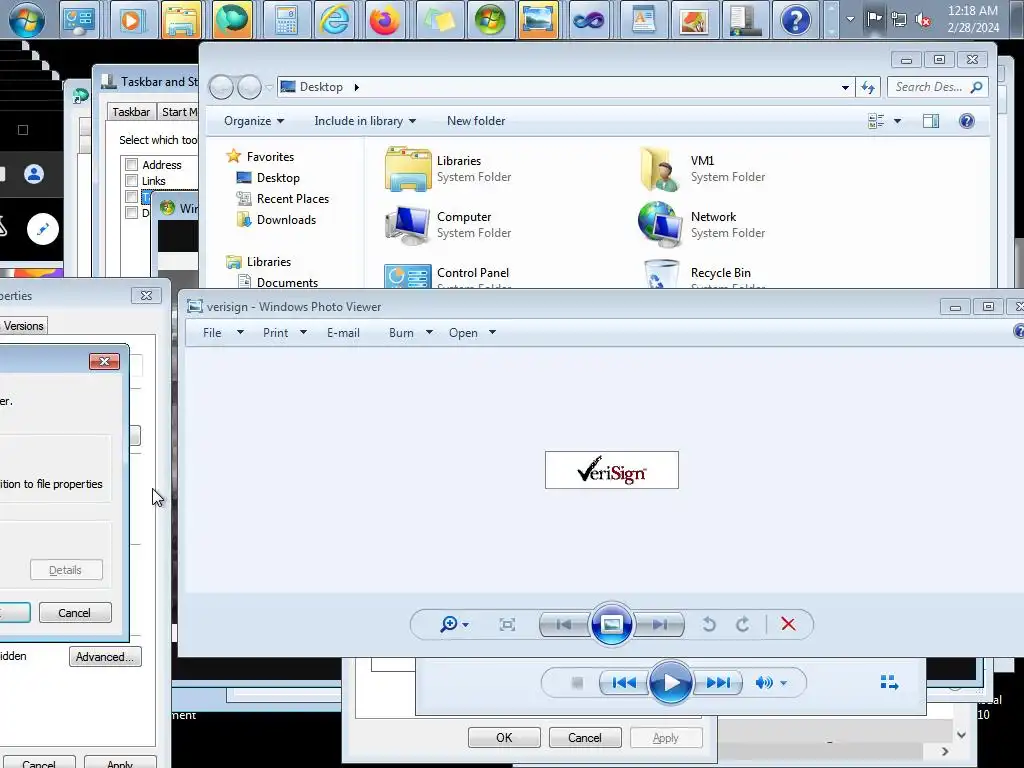
Task: Expand the Explorer address bar history dropdown
Action: [x=845, y=88]
